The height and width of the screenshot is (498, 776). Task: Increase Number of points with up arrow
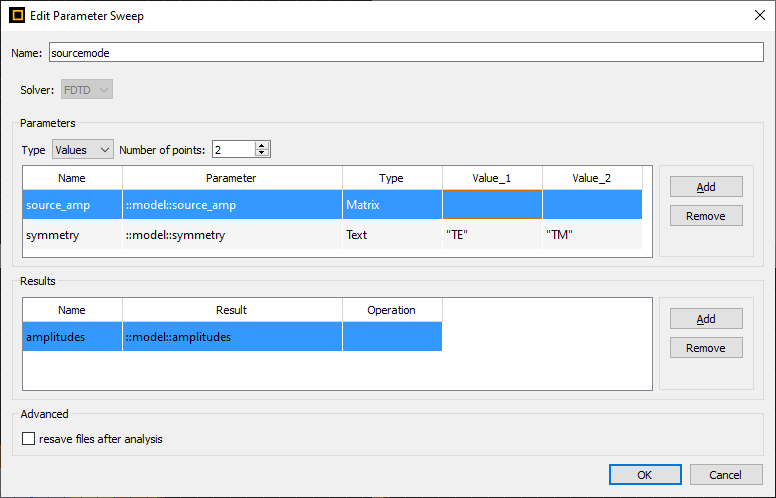262,146
